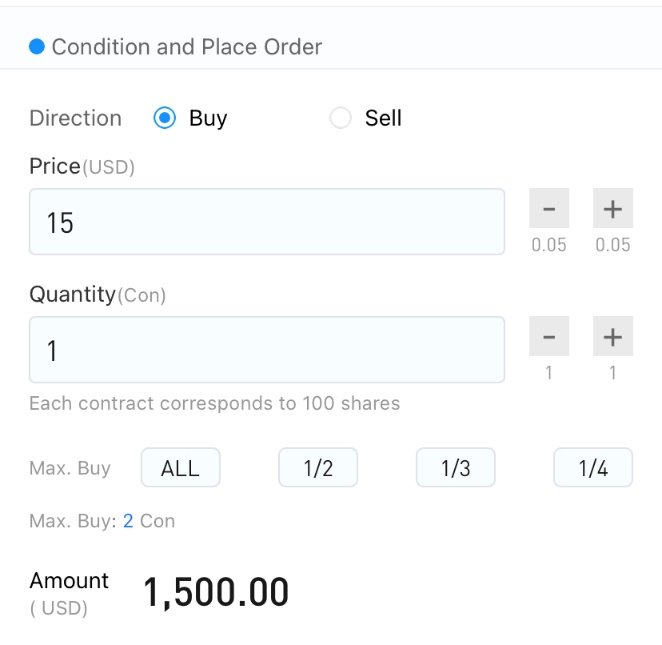Click the Price (USD) label
This screenshot has height=645, width=662.
tap(82, 166)
